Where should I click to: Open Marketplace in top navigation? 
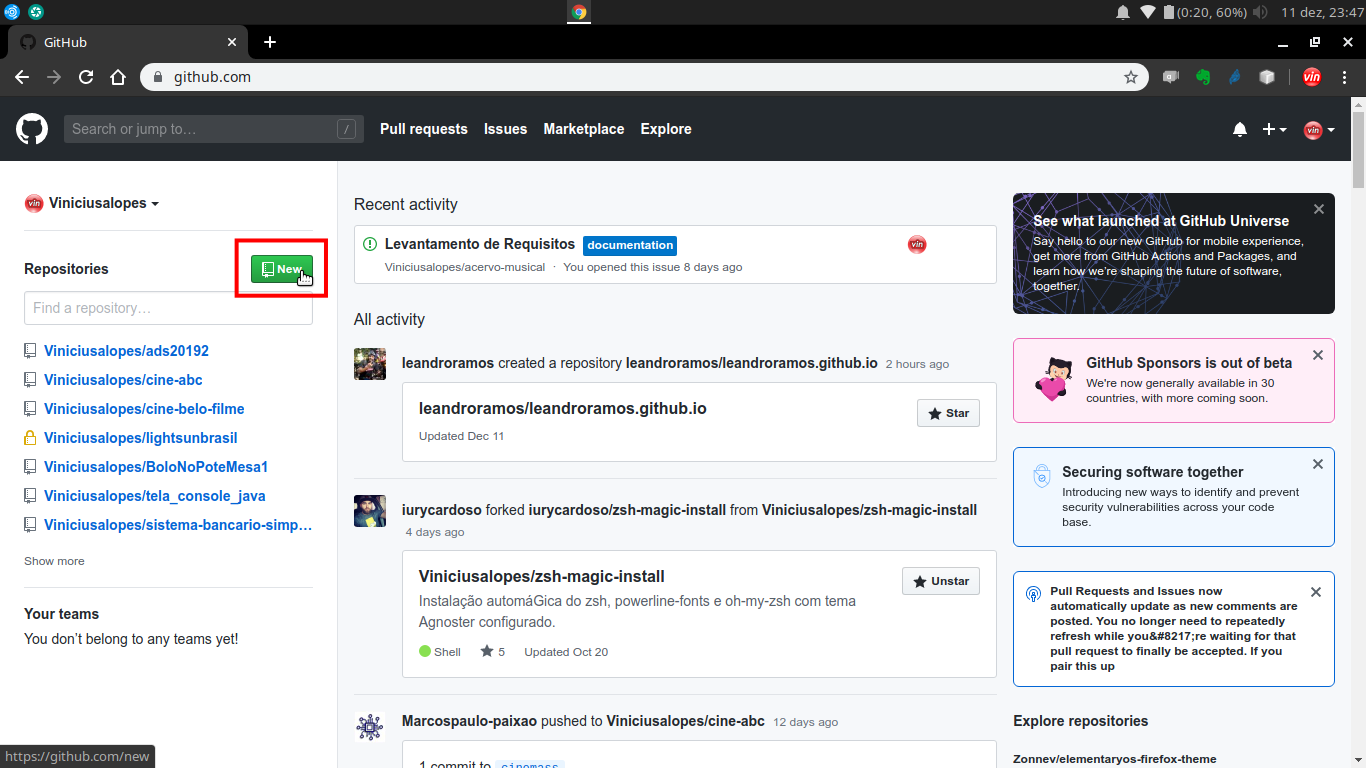pos(584,129)
